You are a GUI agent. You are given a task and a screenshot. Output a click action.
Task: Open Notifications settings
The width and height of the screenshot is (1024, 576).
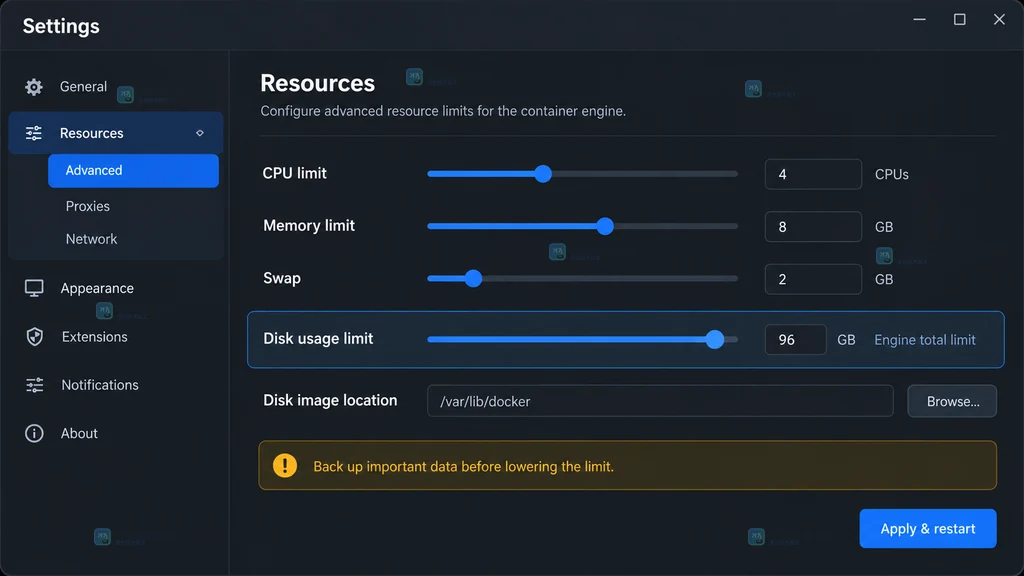pos(100,385)
